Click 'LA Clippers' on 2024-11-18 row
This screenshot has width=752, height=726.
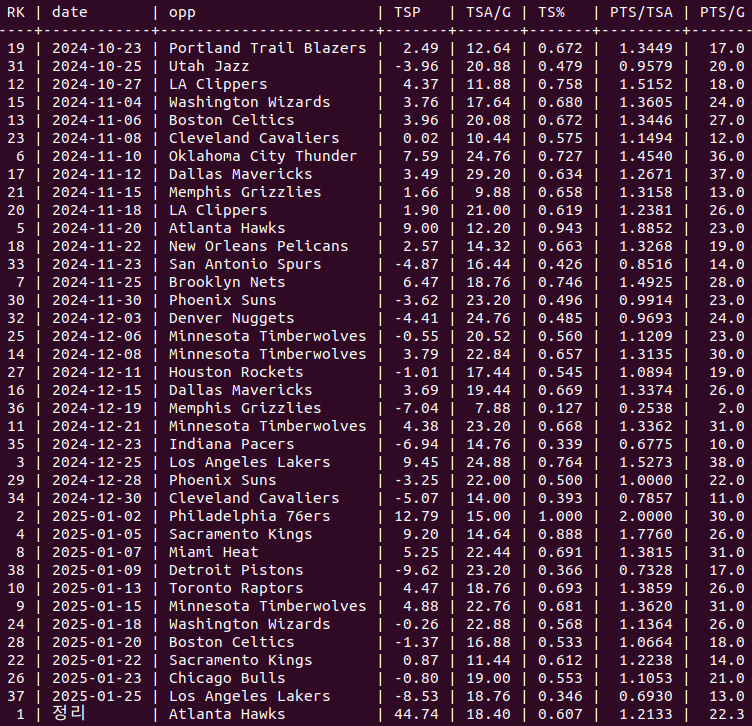tap(218, 210)
